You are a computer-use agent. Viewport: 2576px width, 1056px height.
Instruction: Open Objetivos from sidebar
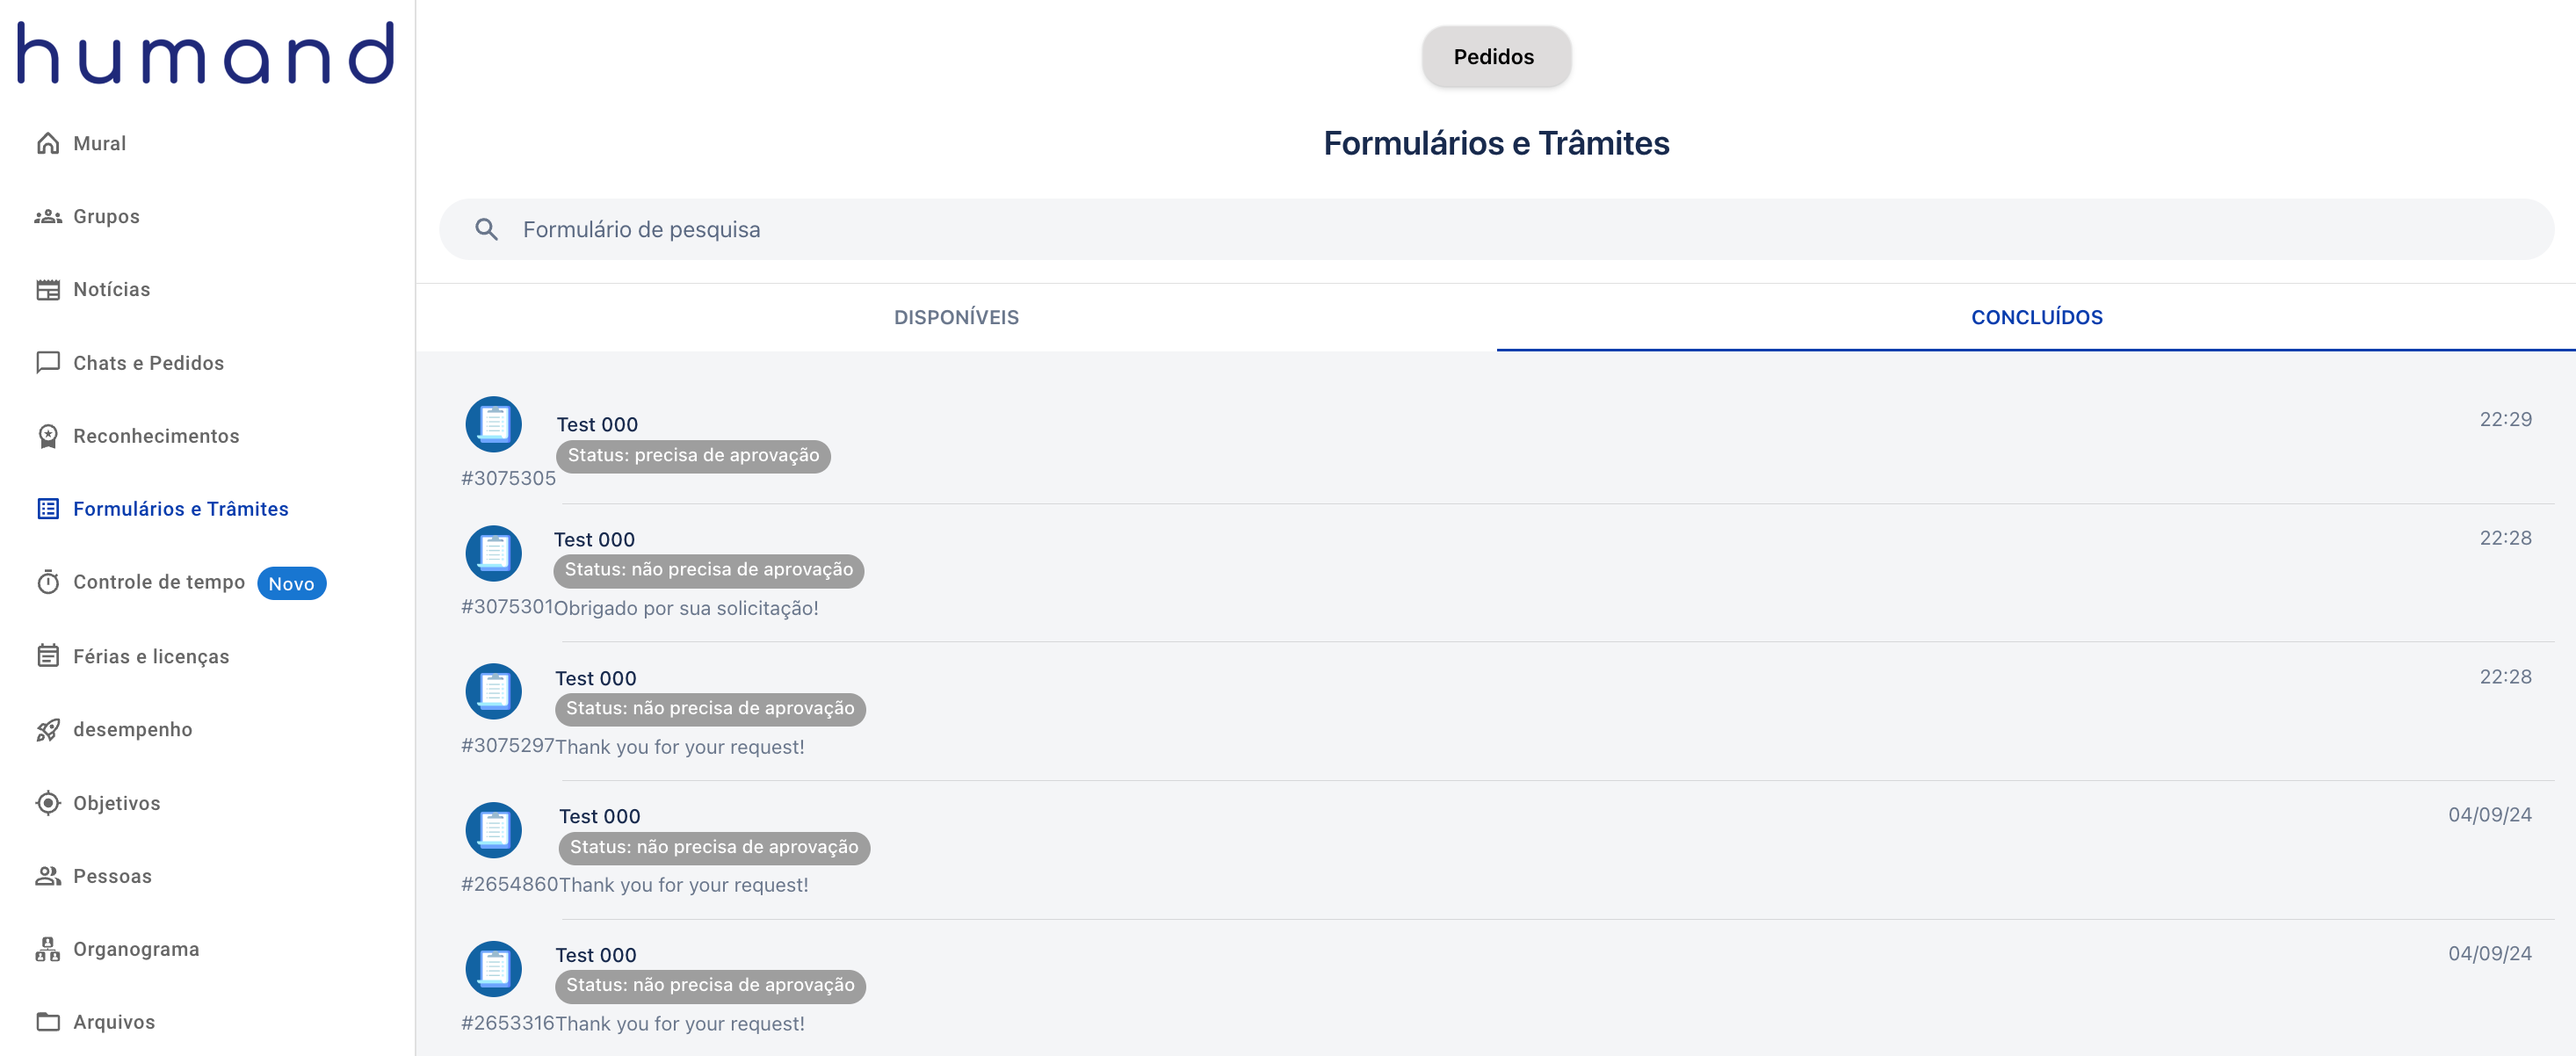point(116,803)
